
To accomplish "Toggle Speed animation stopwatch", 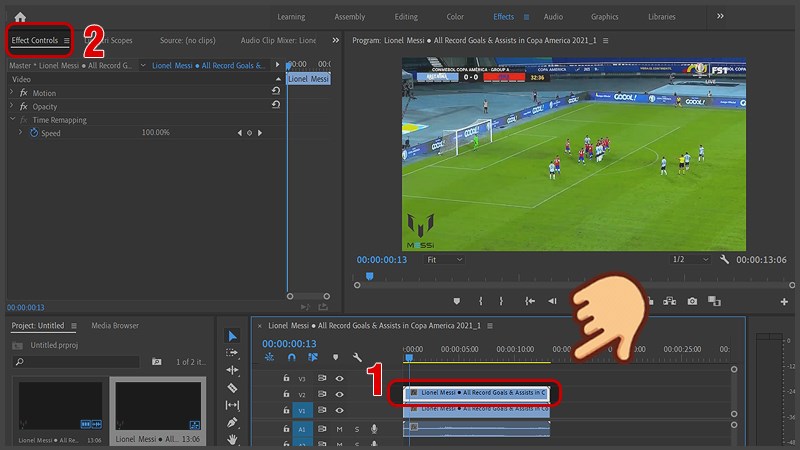I will point(34,133).
